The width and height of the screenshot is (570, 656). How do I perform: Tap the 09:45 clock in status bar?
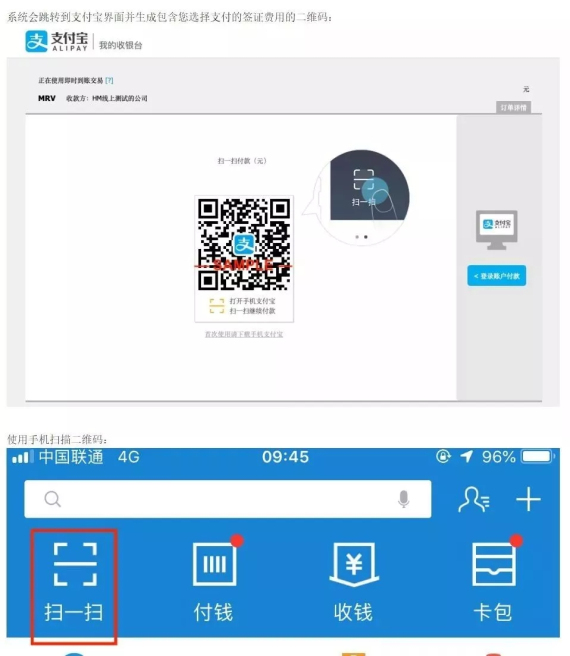tap(285, 457)
